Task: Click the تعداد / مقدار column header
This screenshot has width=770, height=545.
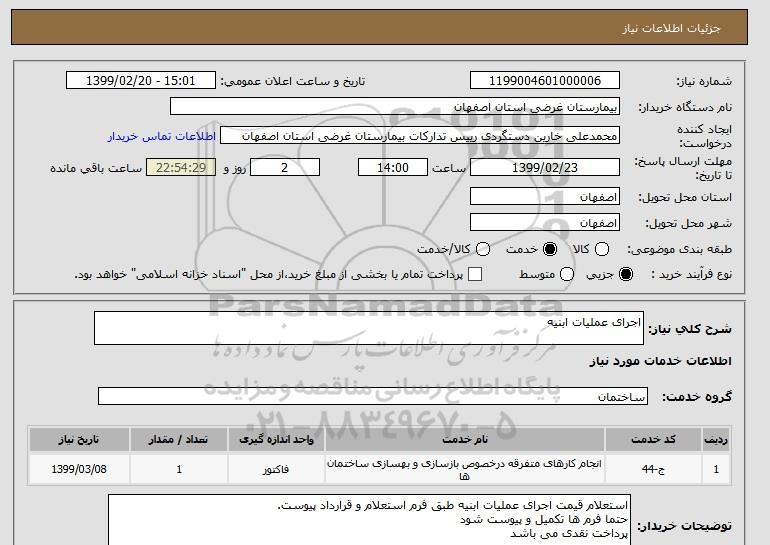Action: 179,439
